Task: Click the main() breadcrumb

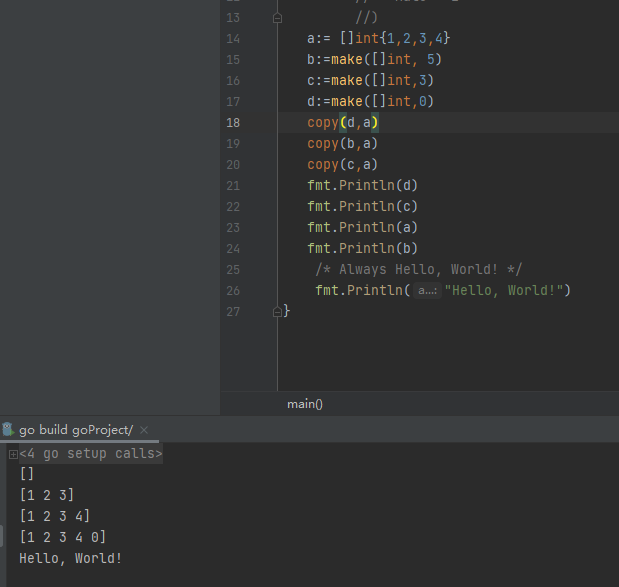Action: [x=305, y=404]
